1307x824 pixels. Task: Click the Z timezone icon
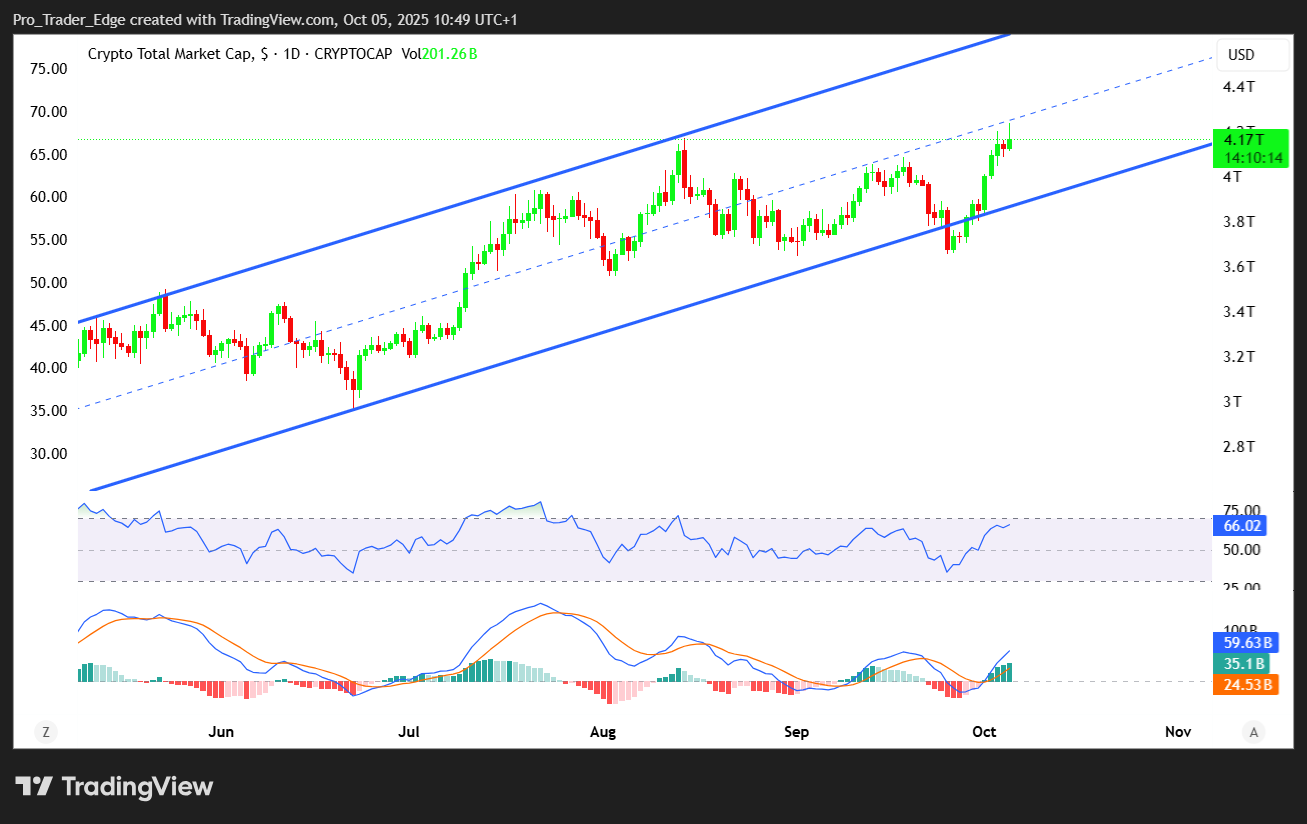pyautogui.click(x=45, y=732)
